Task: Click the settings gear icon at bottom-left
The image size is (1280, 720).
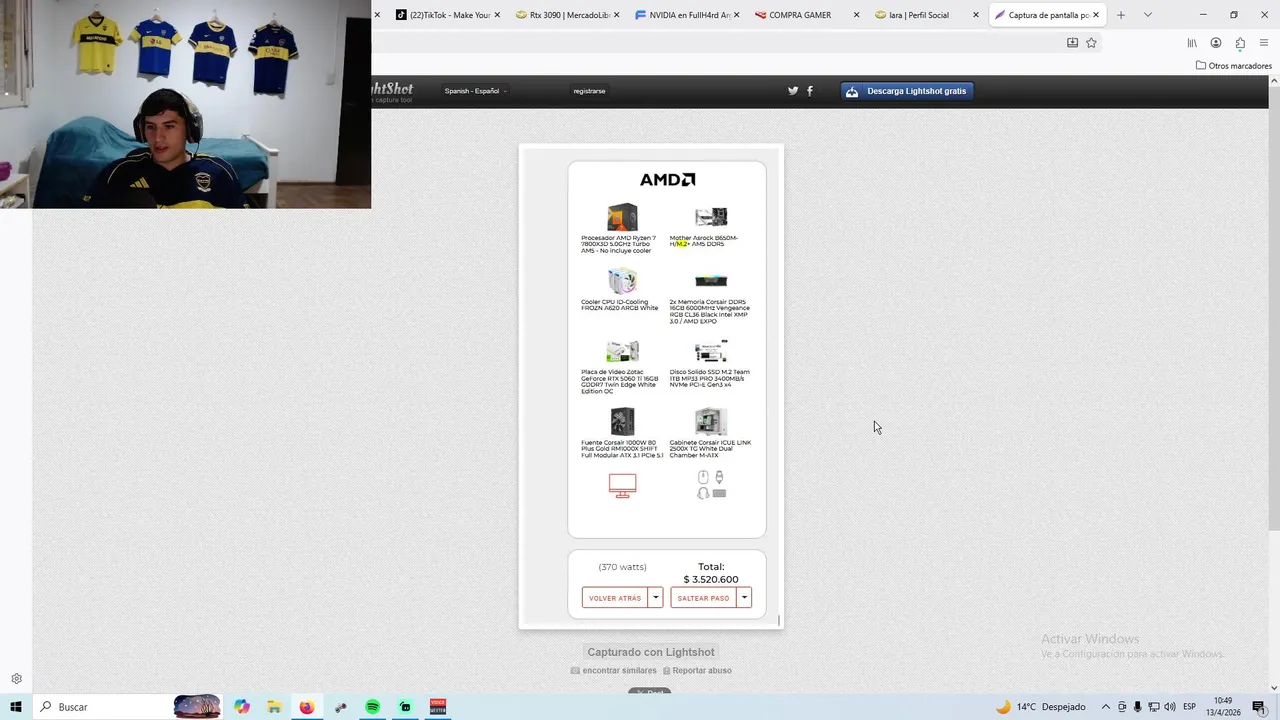Action: click(16, 679)
